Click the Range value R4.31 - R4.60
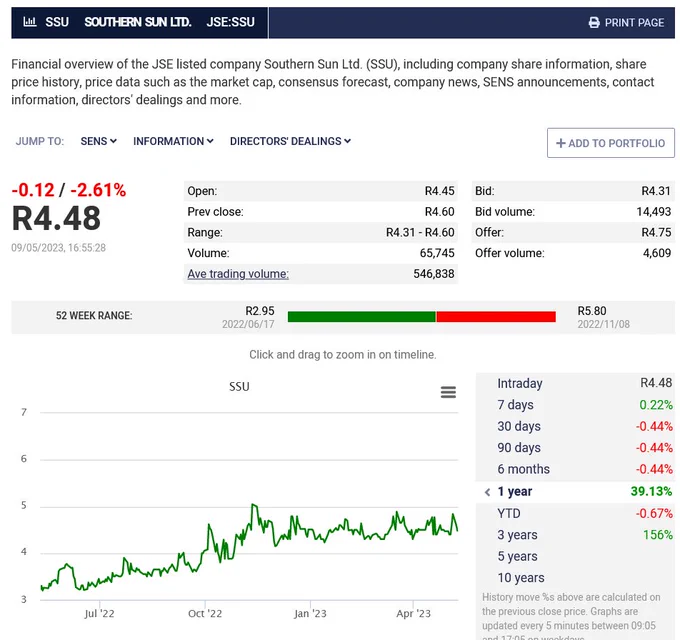Screen dimensions: 680x640 click(420, 232)
